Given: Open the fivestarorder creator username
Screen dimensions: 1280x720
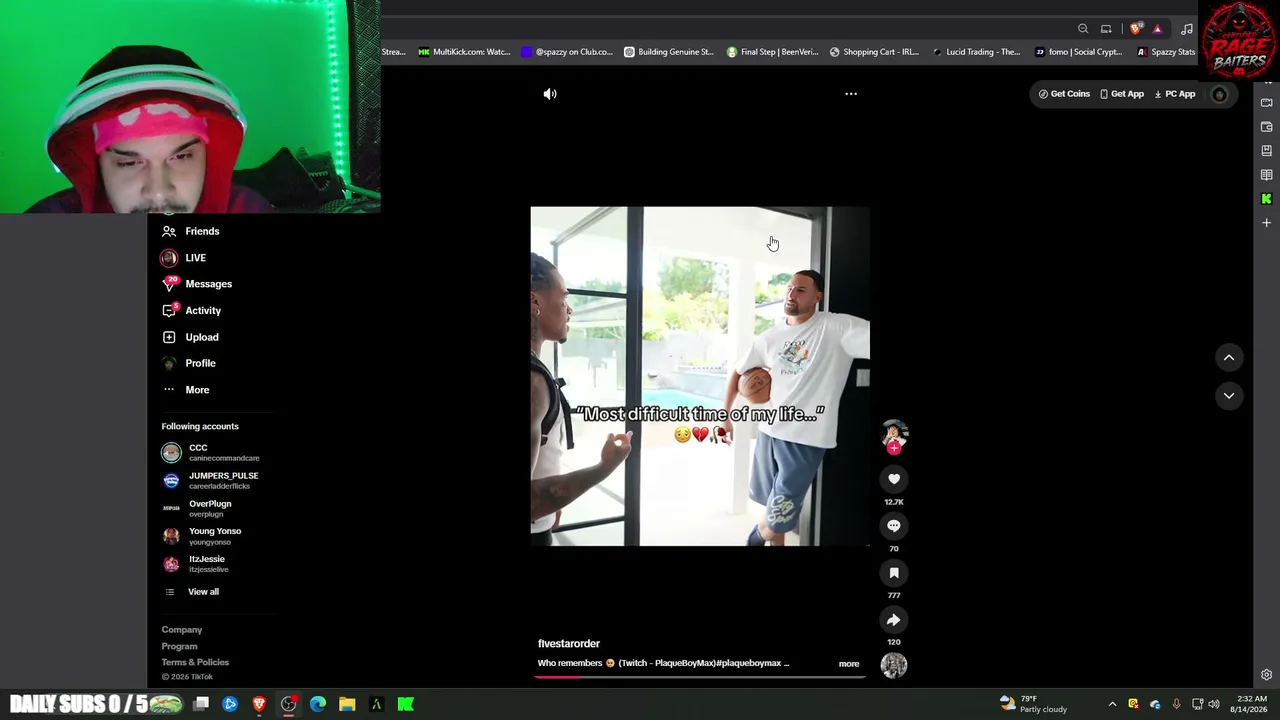Looking at the screenshot, I should tap(569, 644).
